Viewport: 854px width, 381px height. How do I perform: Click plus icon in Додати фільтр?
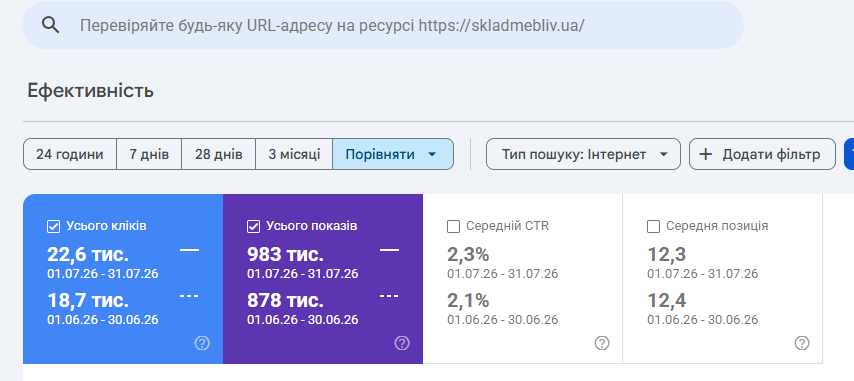pyautogui.click(x=705, y=155)
